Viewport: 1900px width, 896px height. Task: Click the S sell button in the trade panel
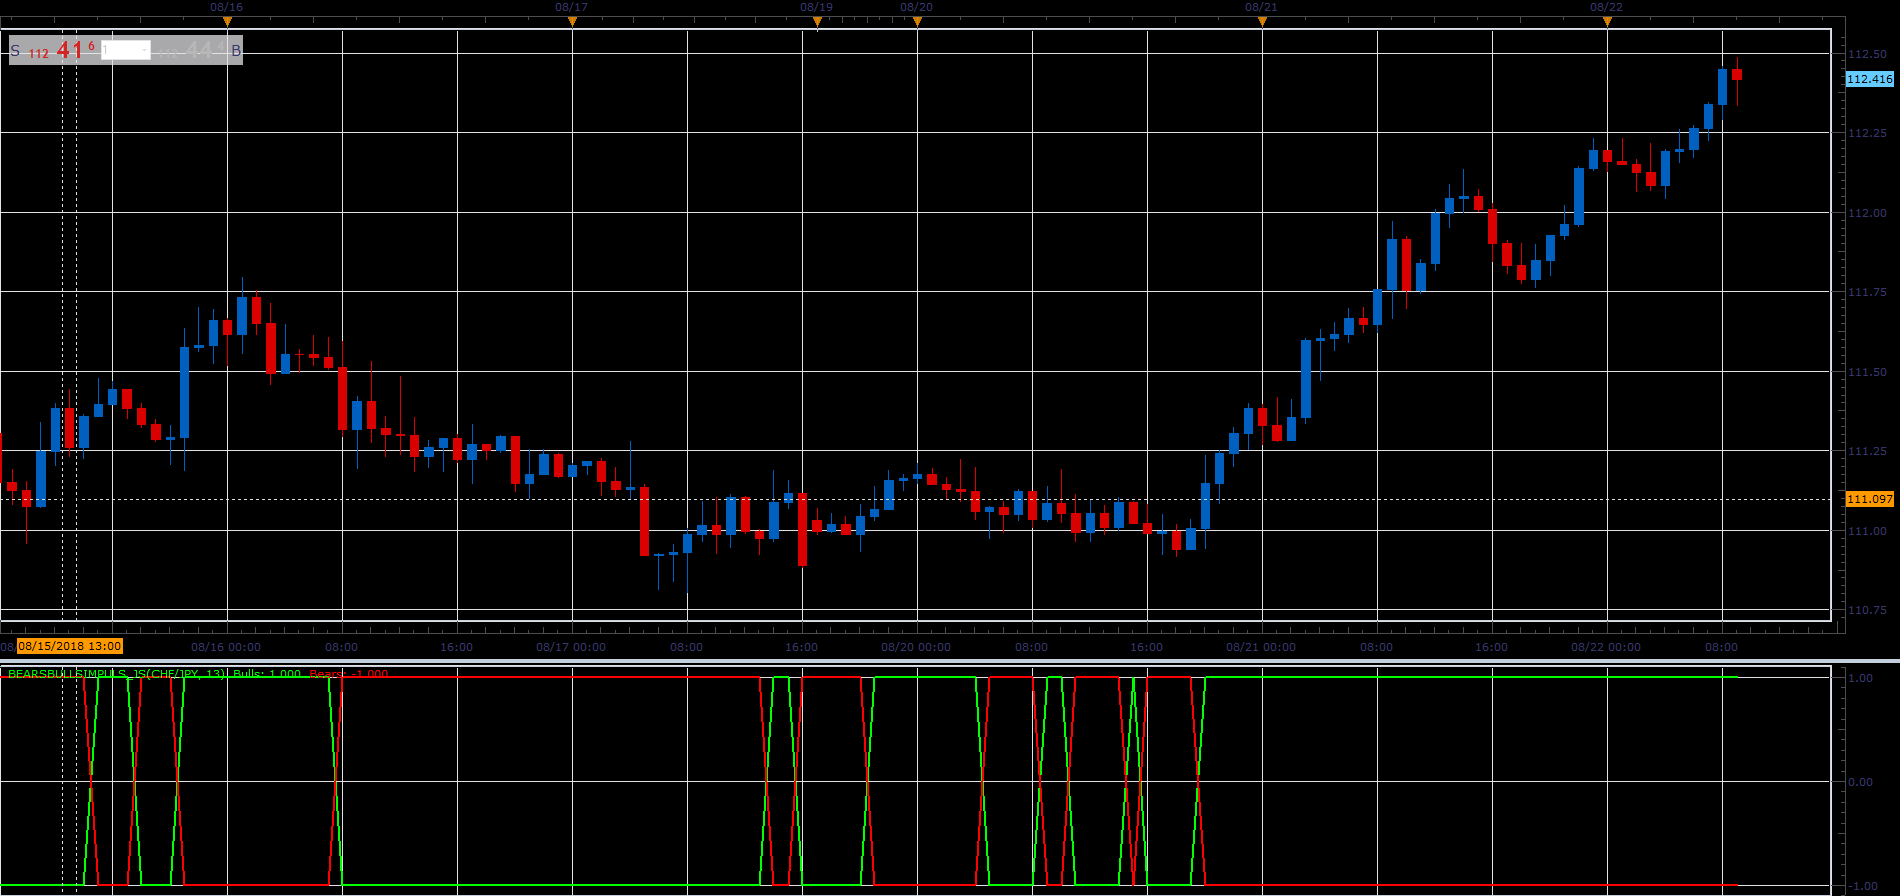(x=15, y=50)
